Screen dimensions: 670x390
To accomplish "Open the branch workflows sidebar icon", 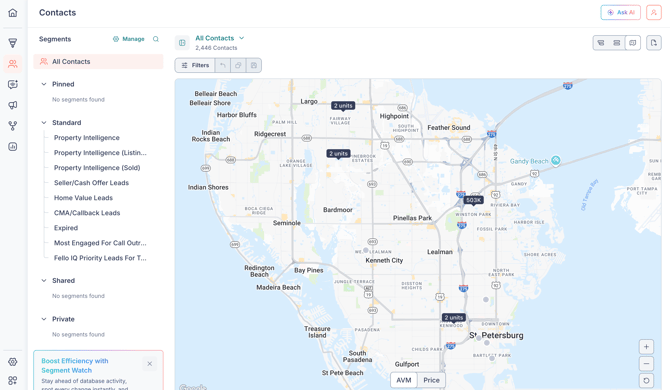I will [x=13, y=126].
